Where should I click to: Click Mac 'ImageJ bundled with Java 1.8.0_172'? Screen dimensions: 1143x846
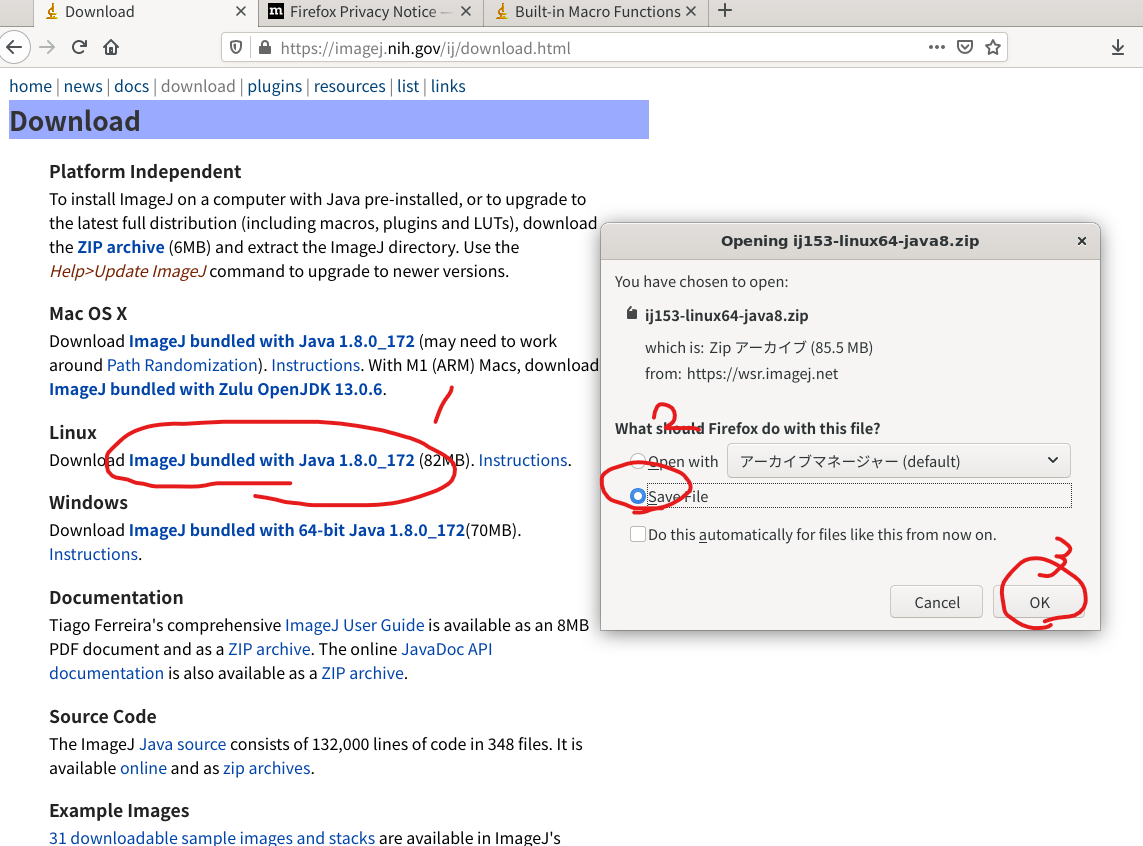(271, 341)
